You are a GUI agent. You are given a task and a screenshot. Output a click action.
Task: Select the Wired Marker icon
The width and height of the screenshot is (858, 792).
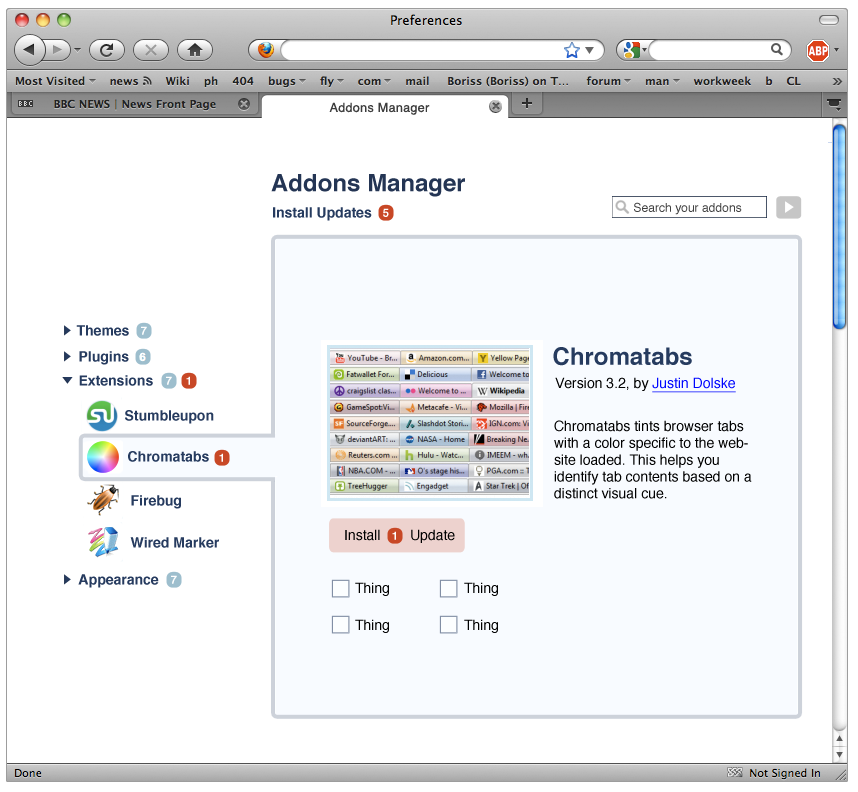click(x=103, y=542)
